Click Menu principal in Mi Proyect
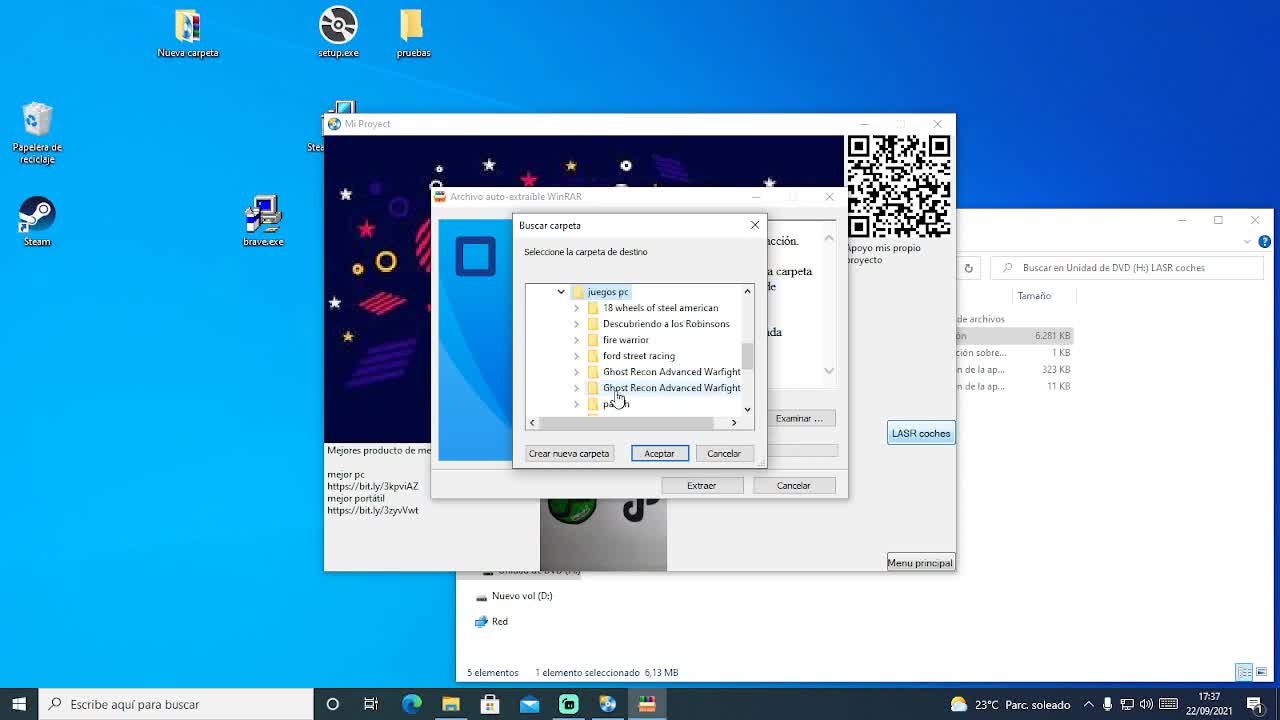The width and height of the screenshot is (1280, 720). tap(920, 563)
